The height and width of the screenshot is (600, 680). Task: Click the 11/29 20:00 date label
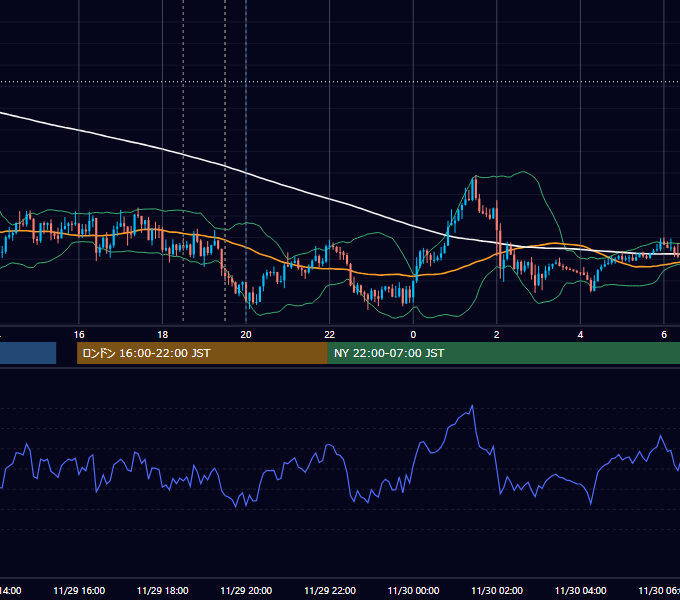point(246,590)
